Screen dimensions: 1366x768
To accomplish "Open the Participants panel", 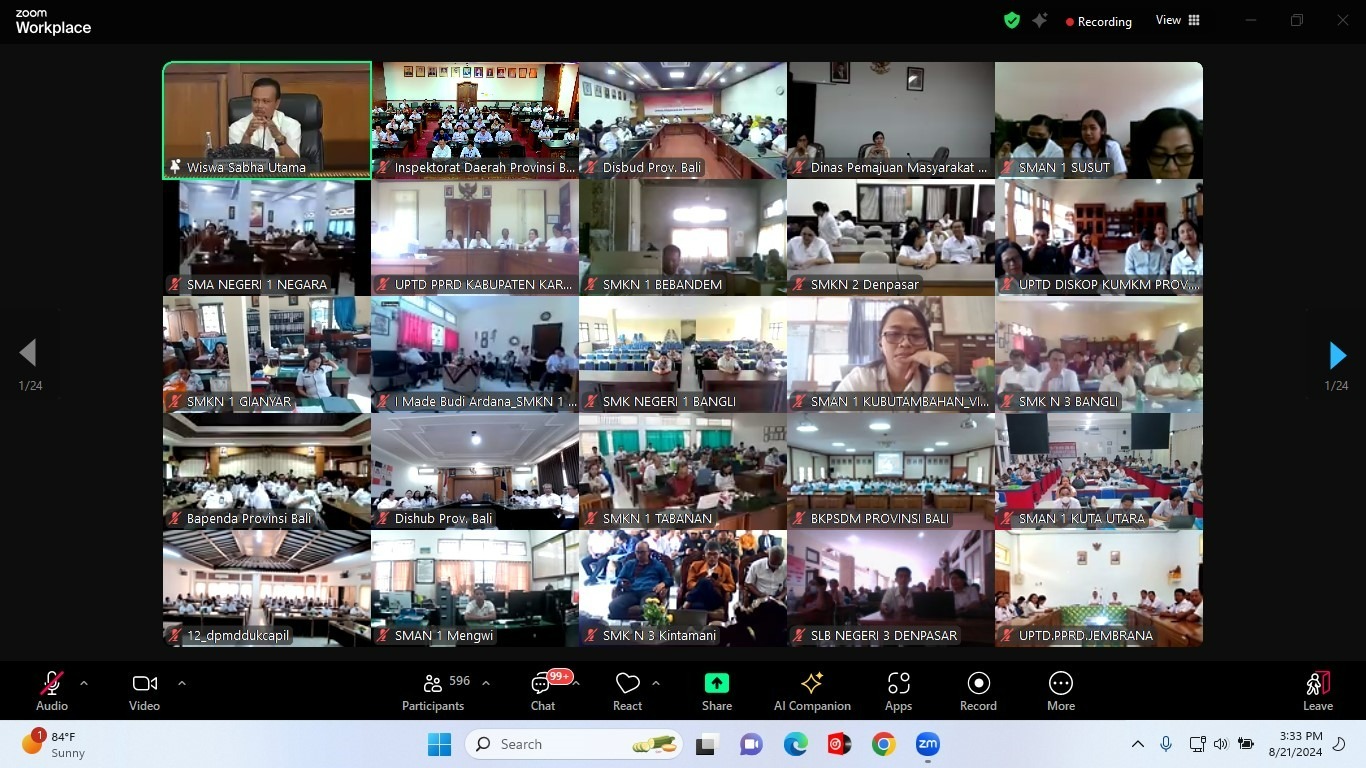I will (x=433, y=691).
